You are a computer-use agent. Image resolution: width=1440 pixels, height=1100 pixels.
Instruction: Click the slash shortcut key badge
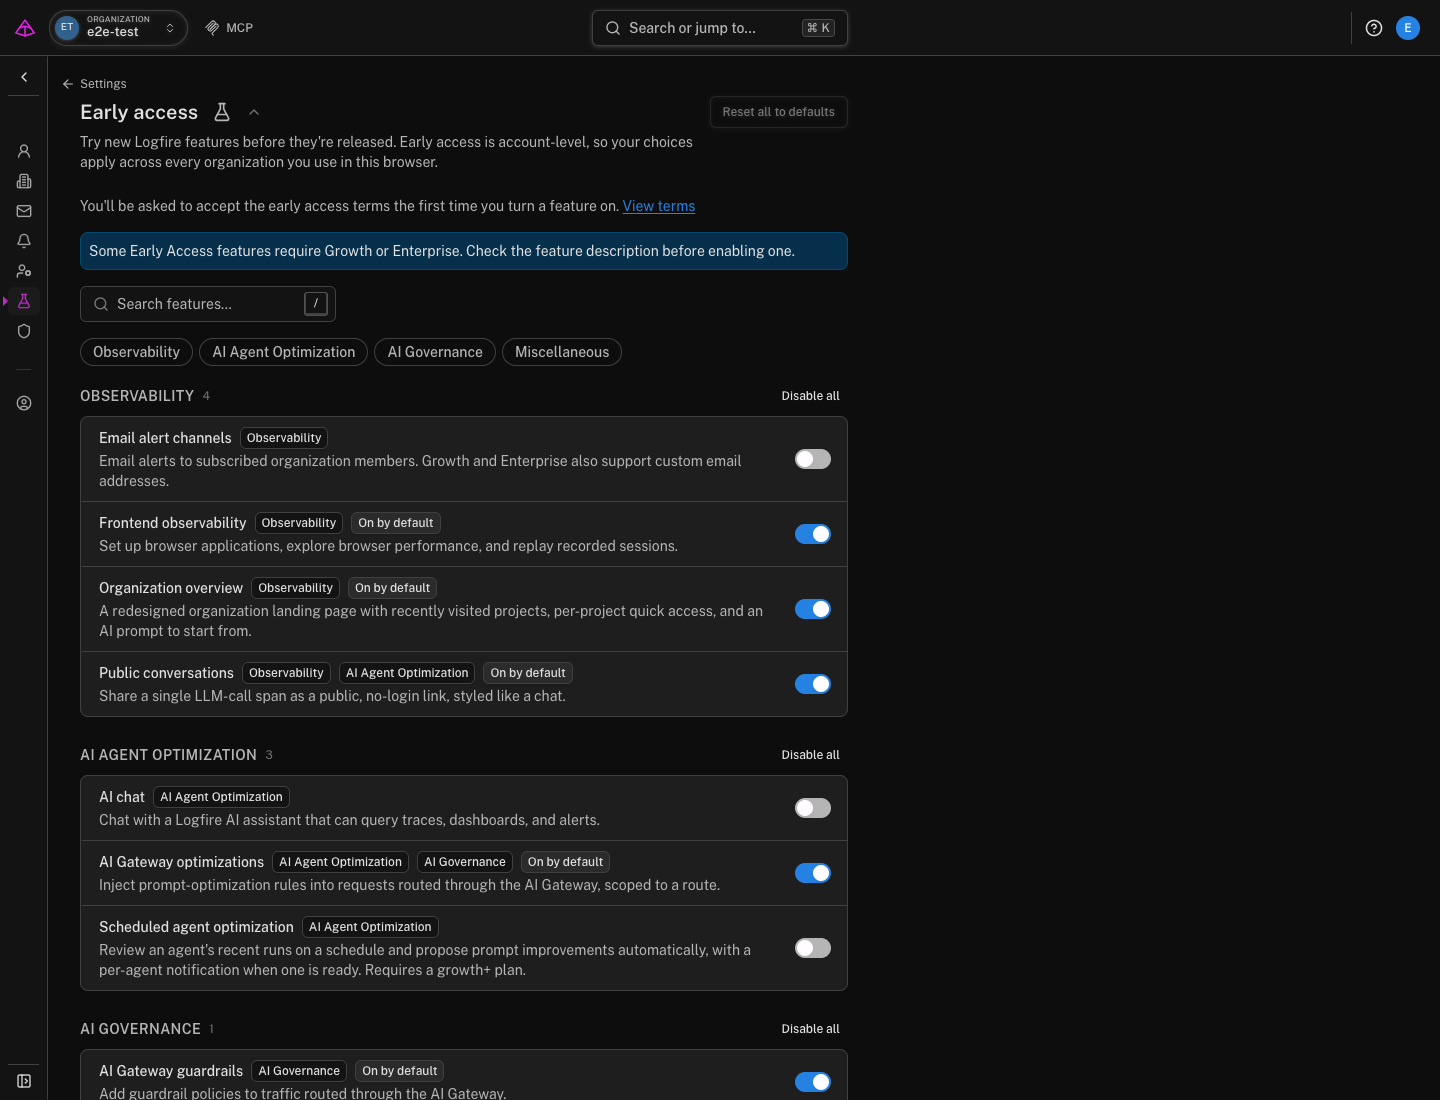(316, 303)
